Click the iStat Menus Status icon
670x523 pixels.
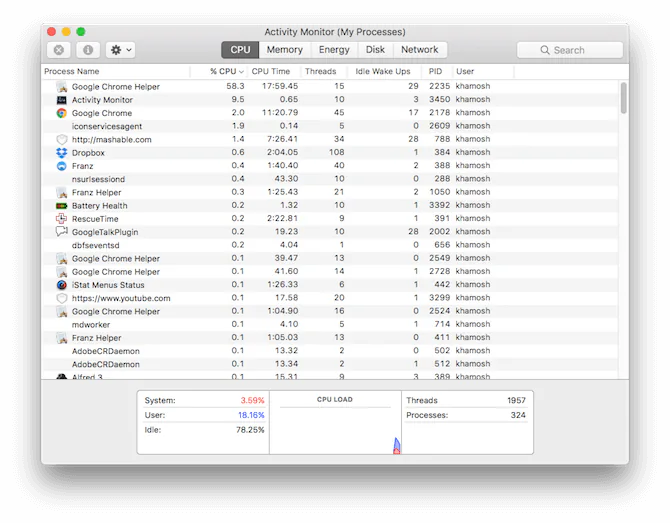point(62,285)
